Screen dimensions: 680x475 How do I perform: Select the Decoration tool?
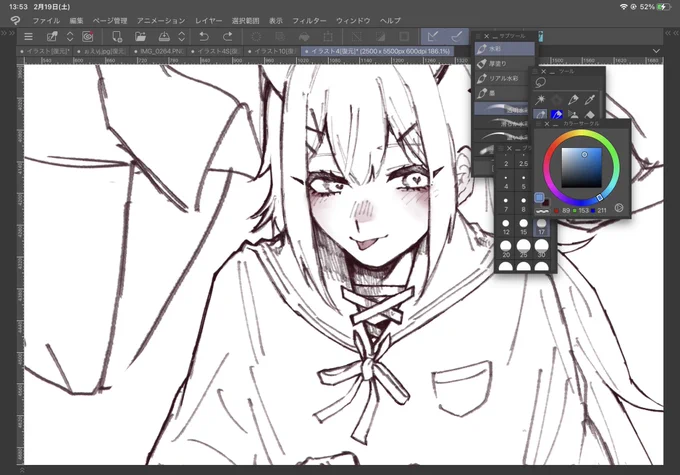click(573, 115)
